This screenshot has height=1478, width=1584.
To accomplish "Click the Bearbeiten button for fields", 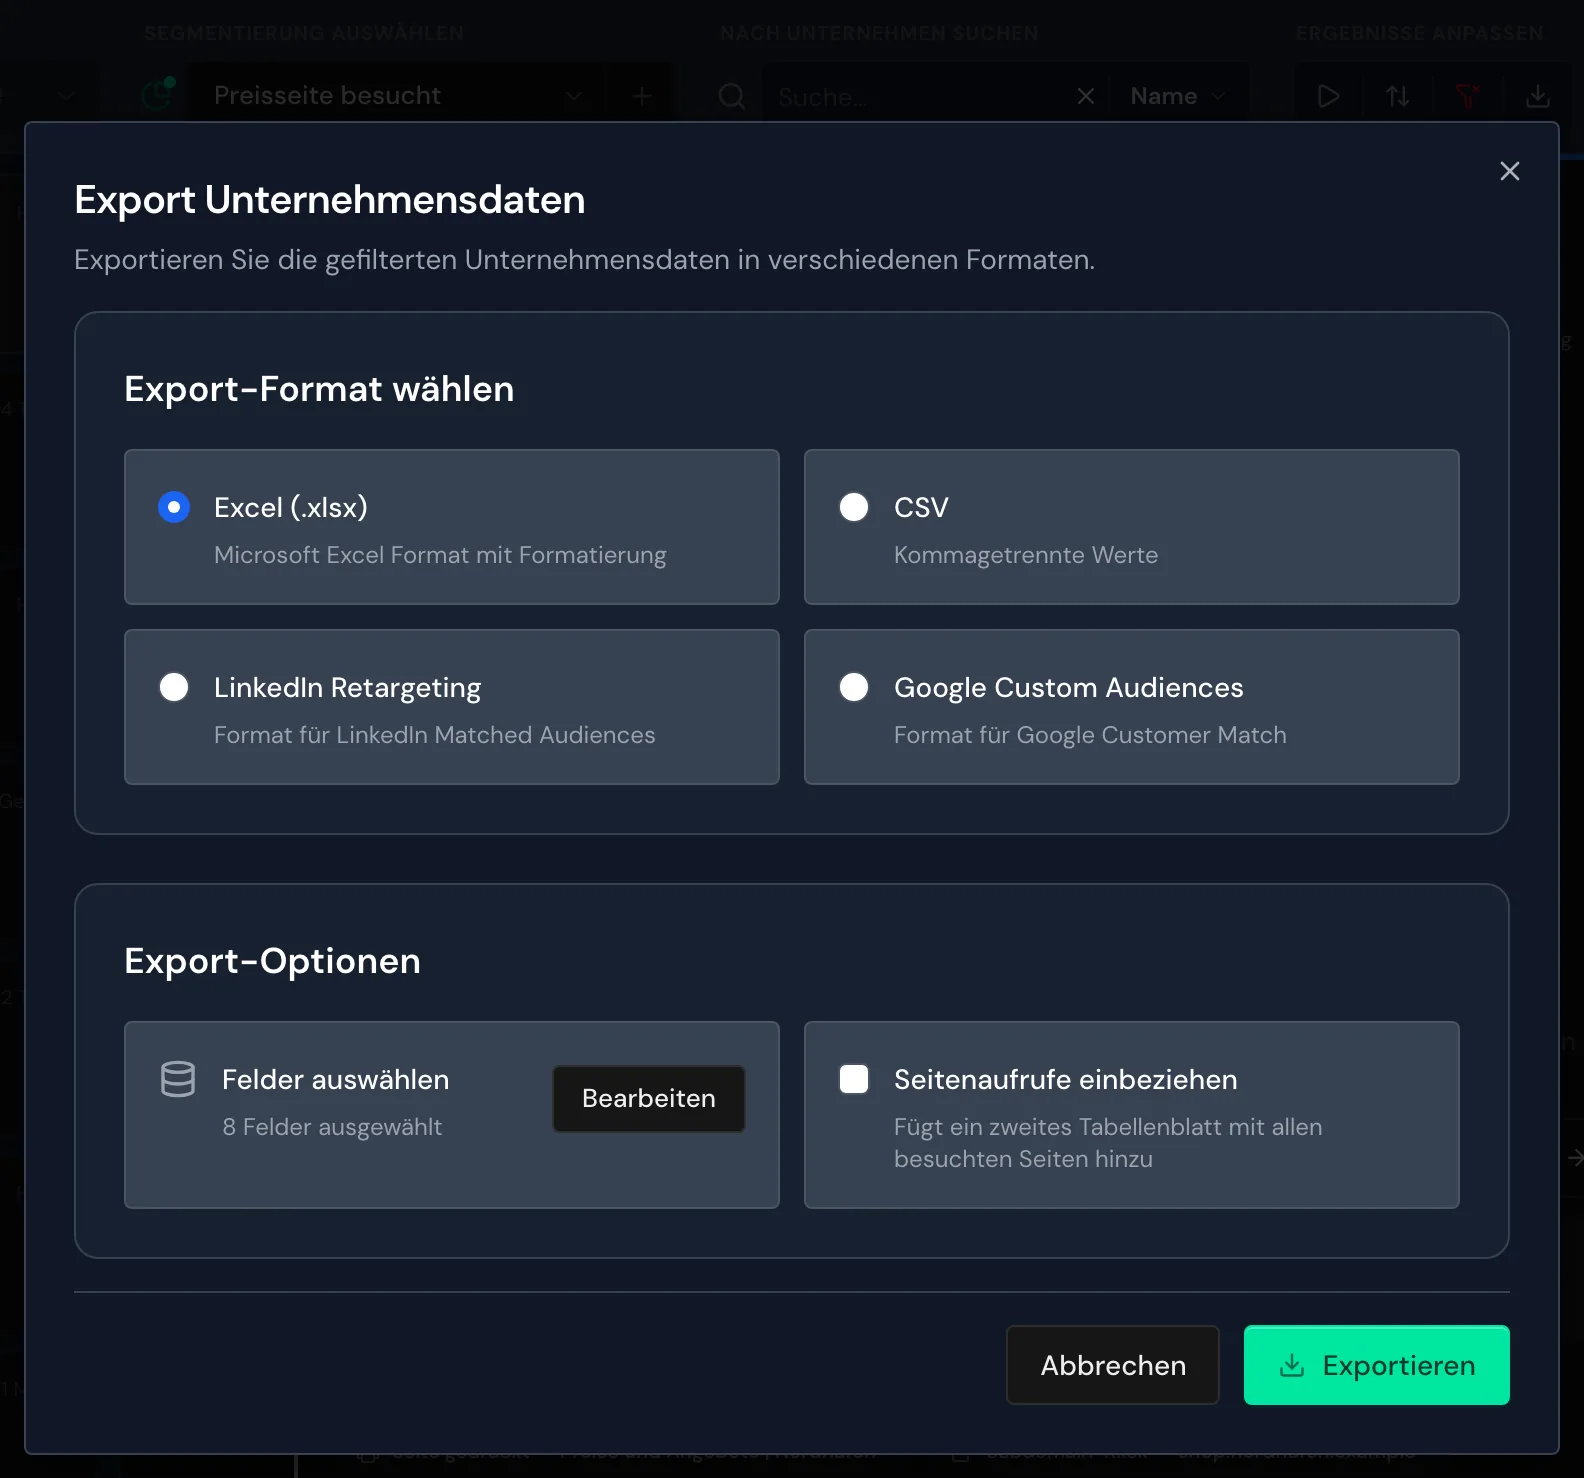I will pos(649,1098).
